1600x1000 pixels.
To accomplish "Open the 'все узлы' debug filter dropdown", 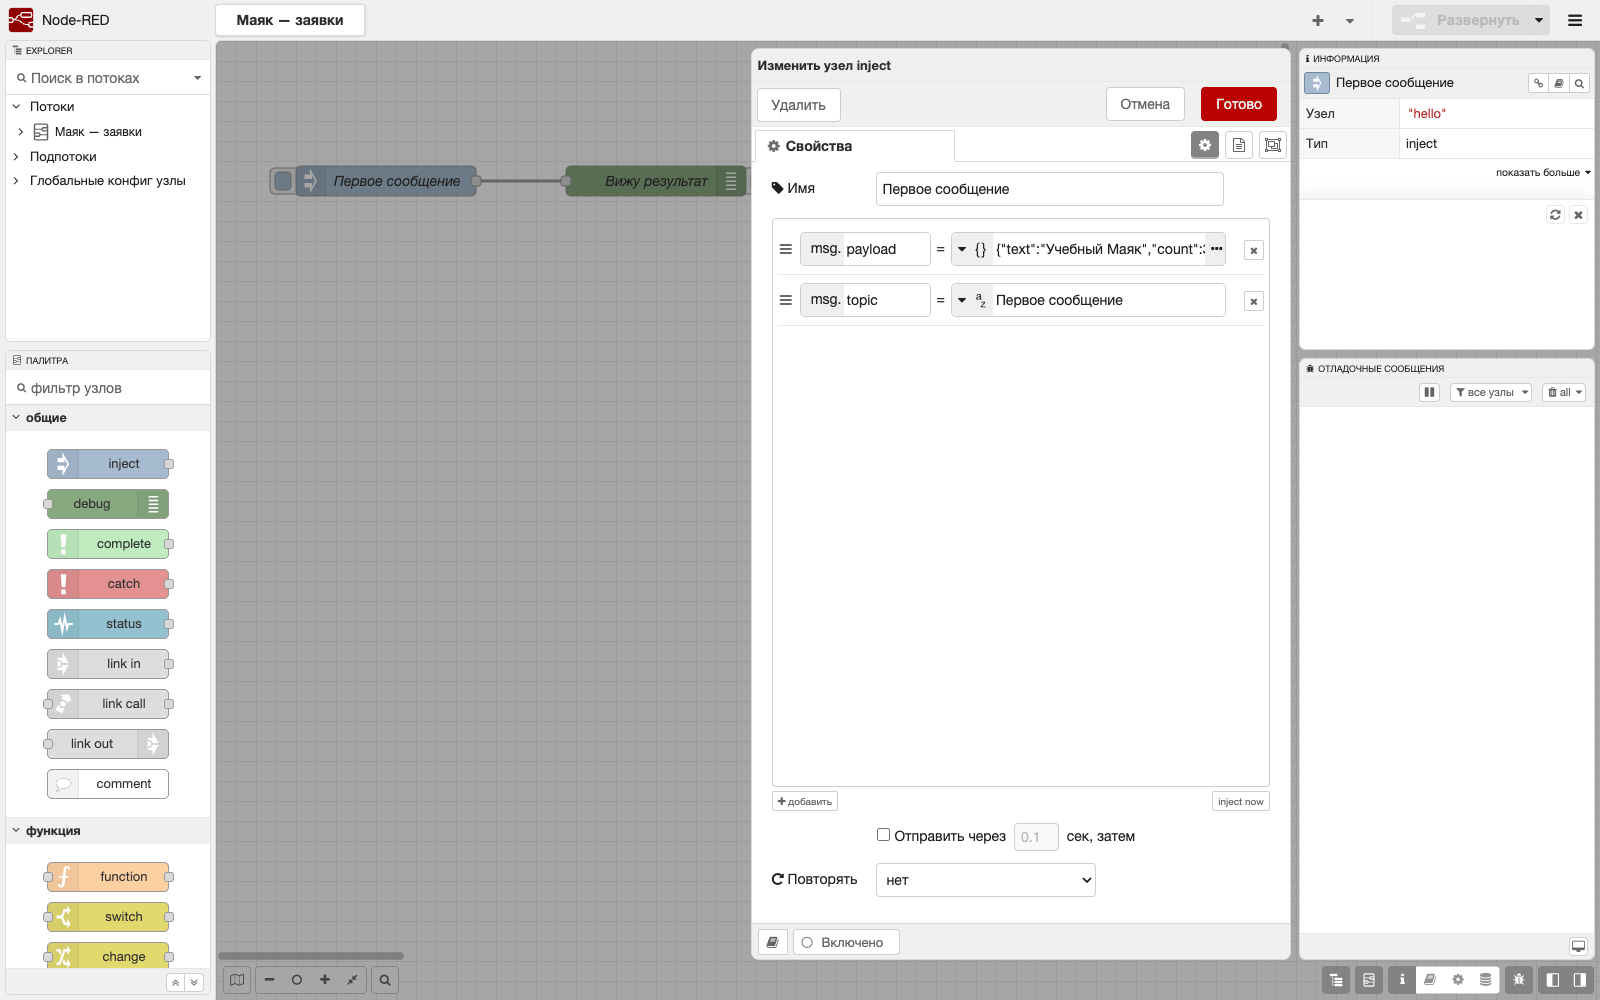I will click(x=1491, y=392).
